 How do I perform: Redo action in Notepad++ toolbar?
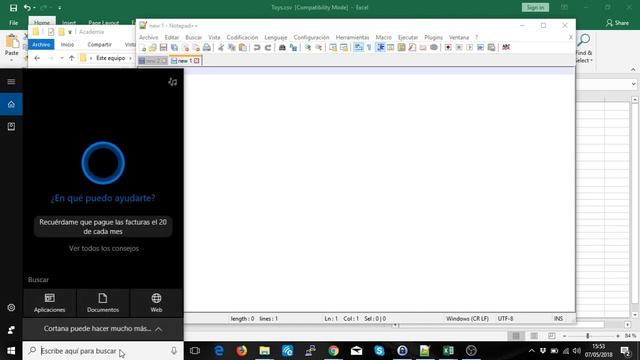click(x=268, y=47)
